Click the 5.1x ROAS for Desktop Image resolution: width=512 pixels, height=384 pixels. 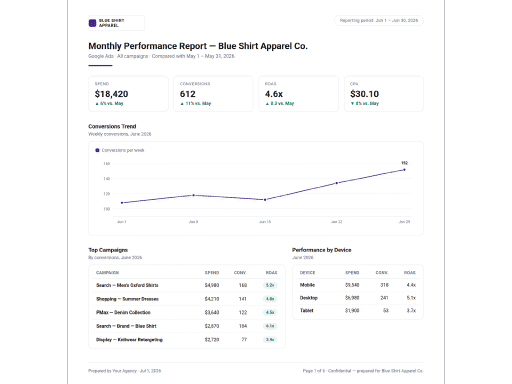(411, 298)
